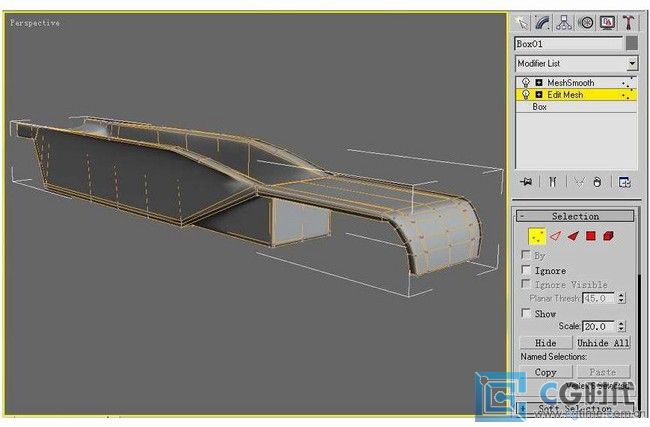Select Polygon sub-object level icon
The image size is (650, 427).
pos(591,236)
